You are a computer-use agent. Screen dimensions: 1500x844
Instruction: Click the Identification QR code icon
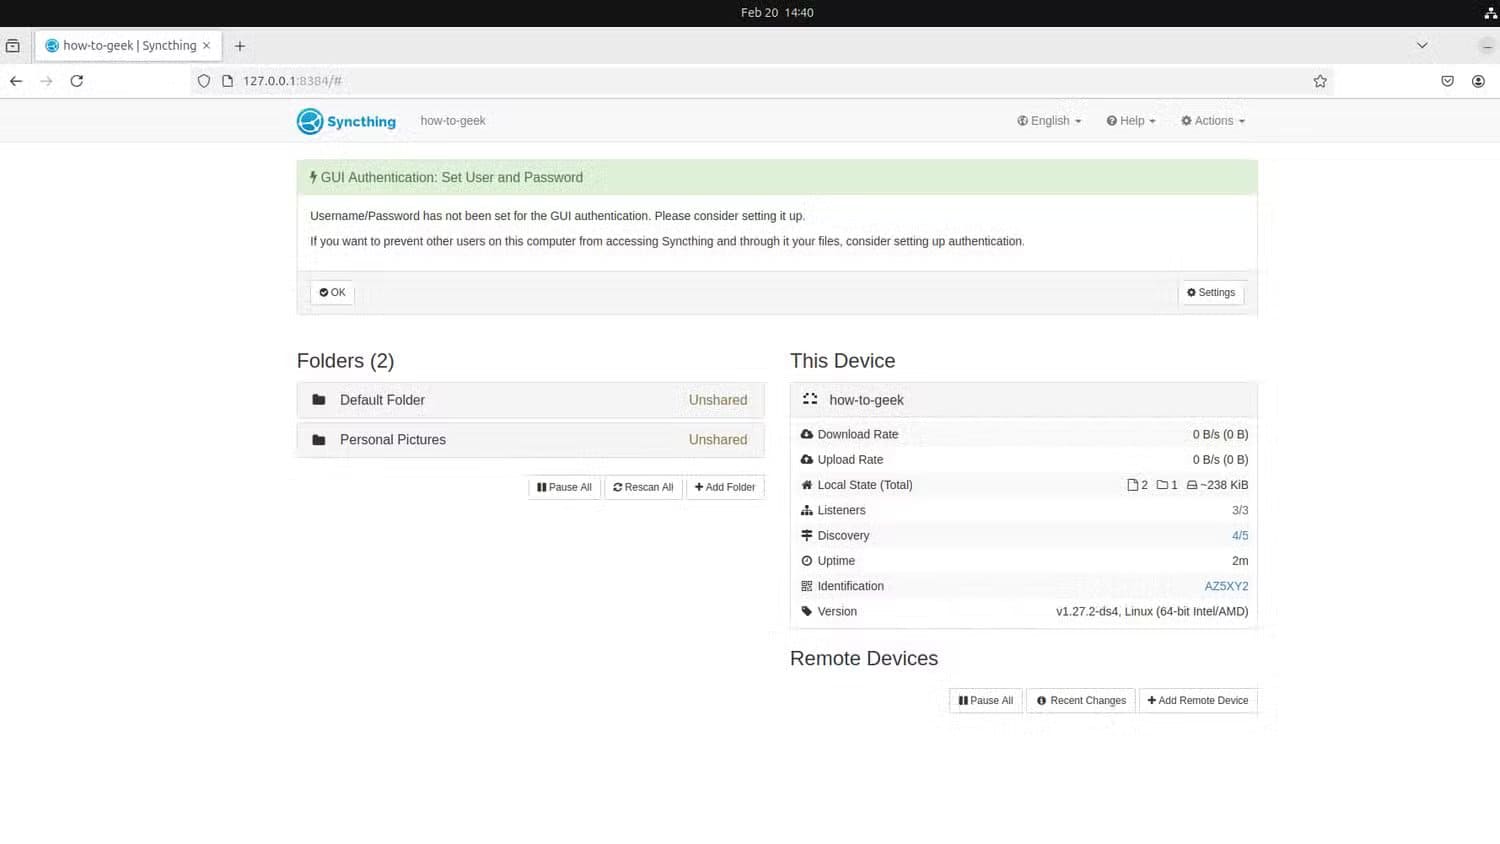(x=807, y=586)
